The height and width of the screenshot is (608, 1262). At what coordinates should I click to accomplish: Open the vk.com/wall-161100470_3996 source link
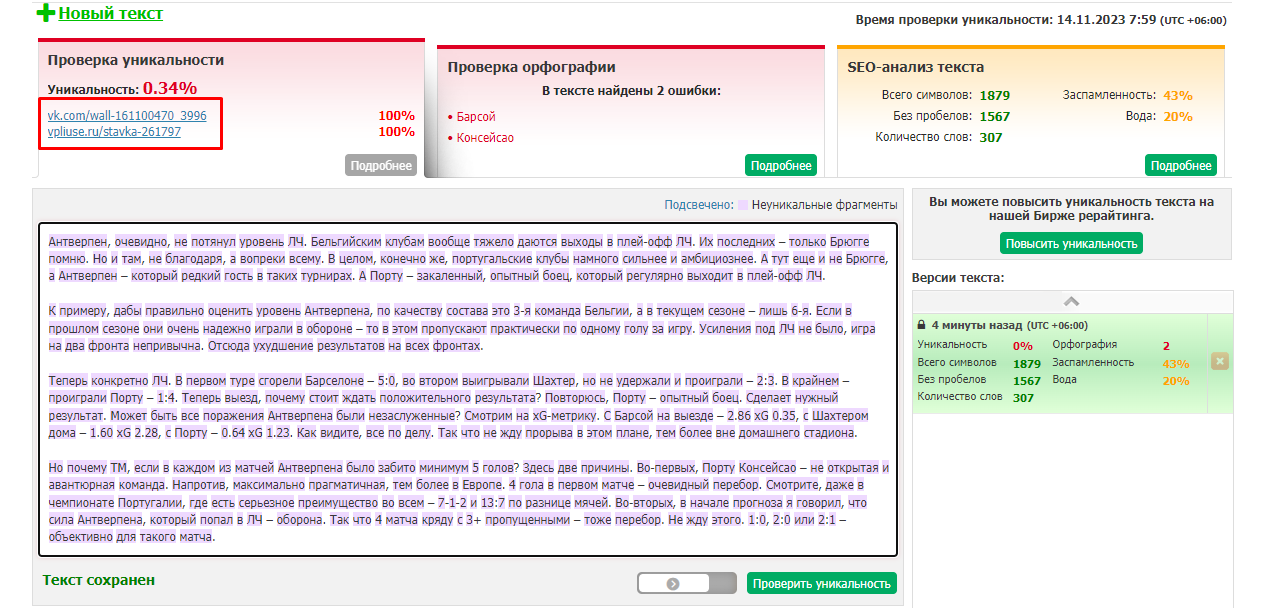[x=127, y=116]
